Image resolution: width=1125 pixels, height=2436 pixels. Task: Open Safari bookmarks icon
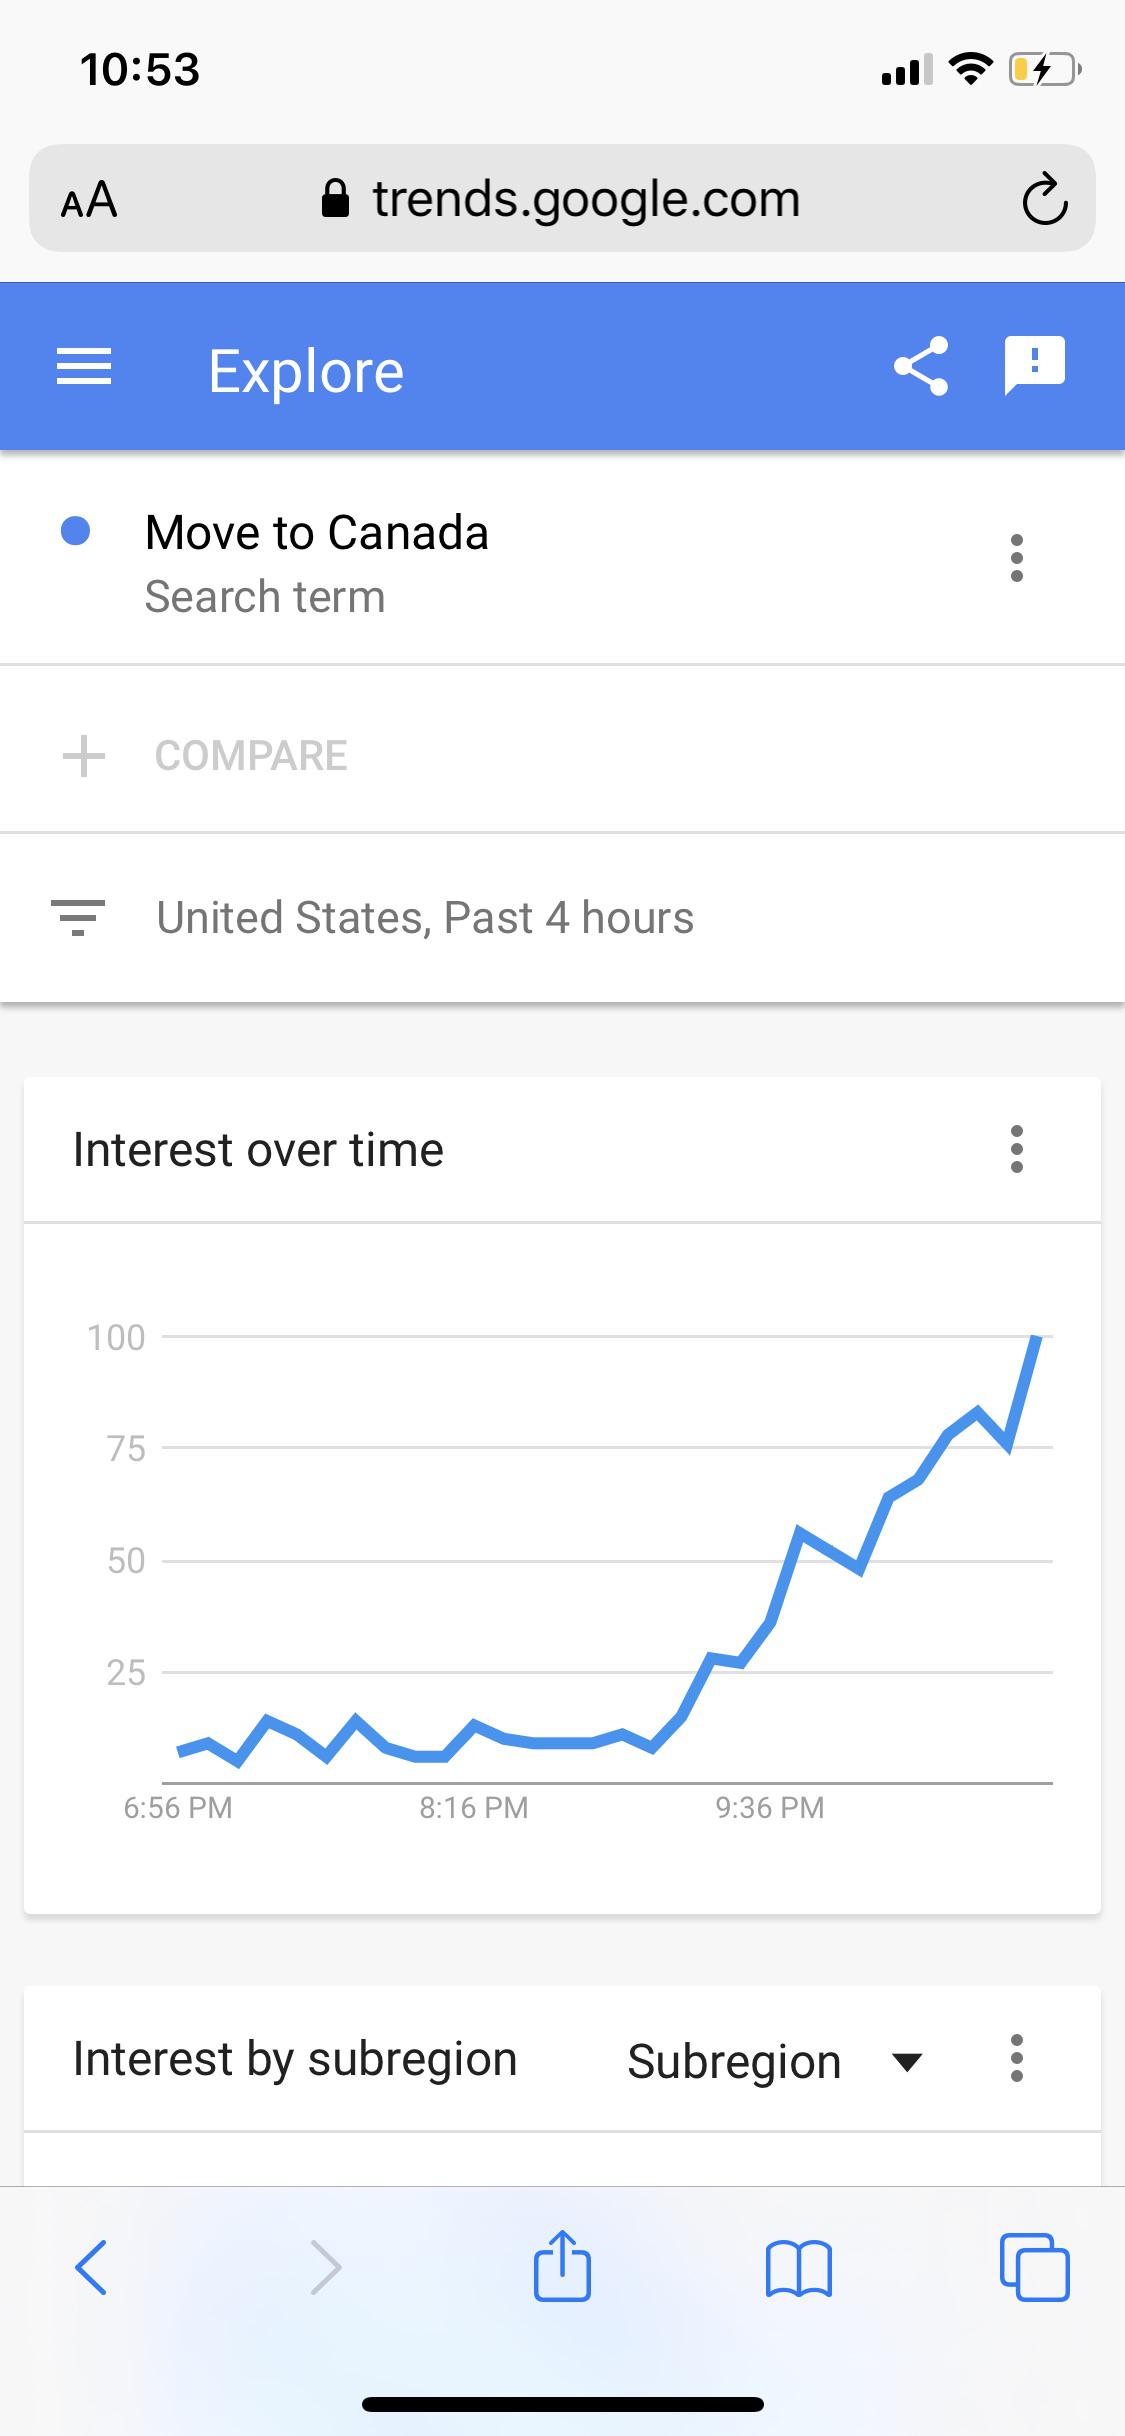(798, 2268)
